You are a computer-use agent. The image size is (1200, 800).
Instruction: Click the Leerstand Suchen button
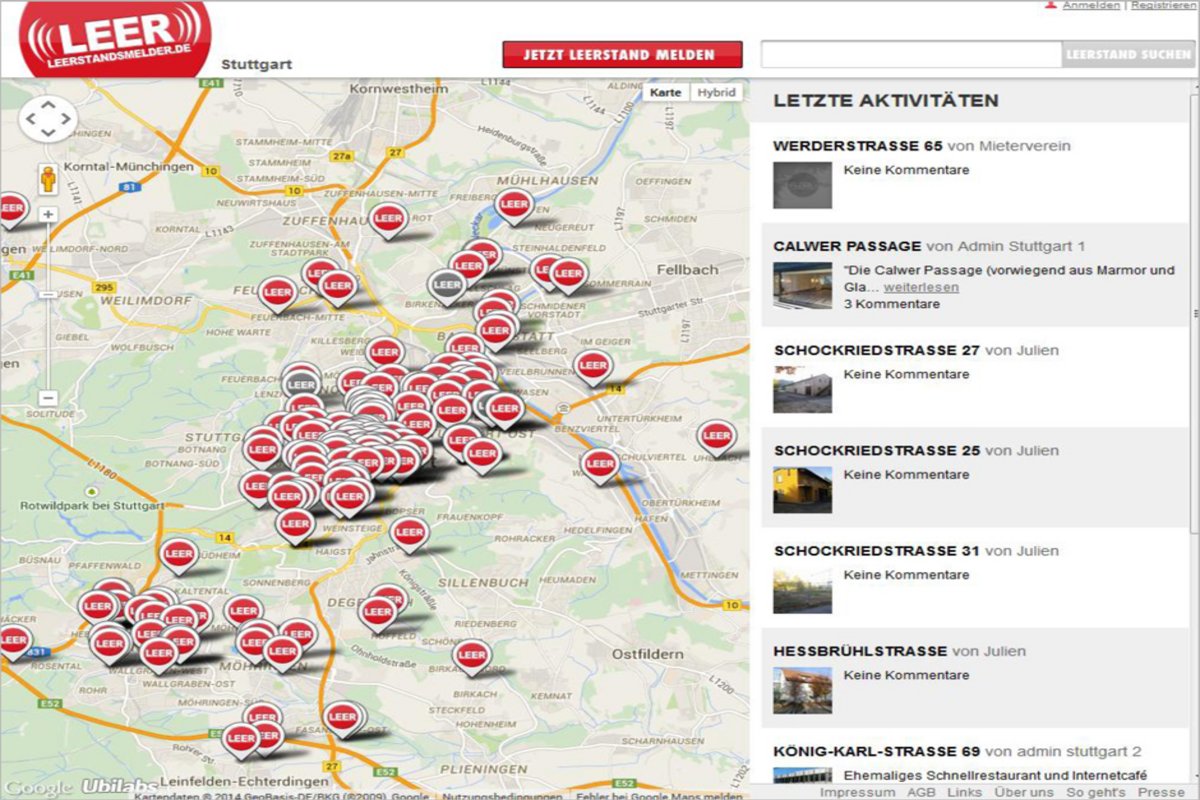pos(1128,55)
